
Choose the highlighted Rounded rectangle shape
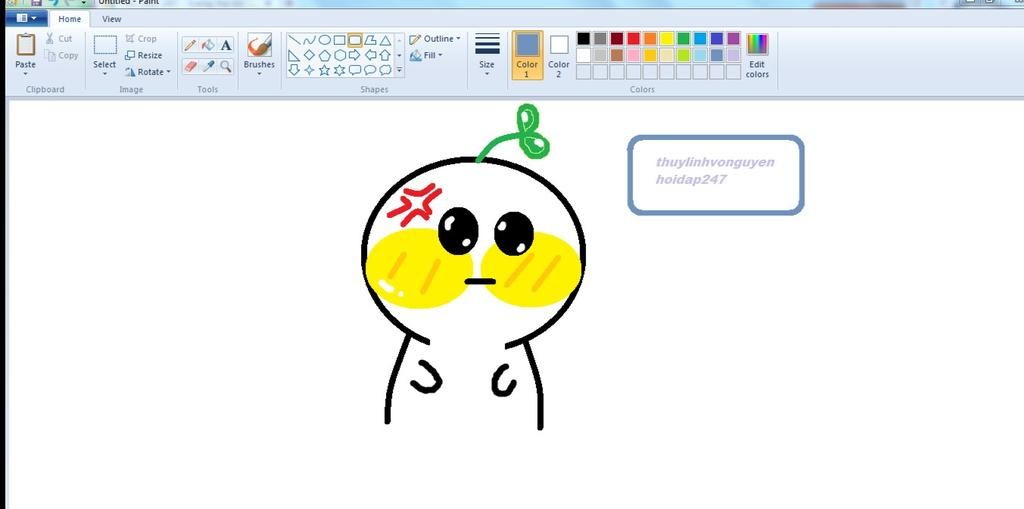(355, 41)
